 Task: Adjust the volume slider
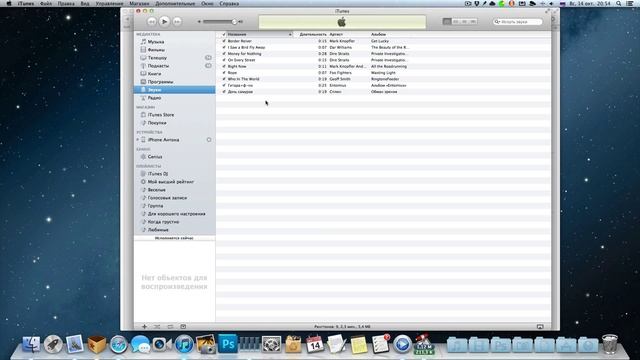click(220, 22)
